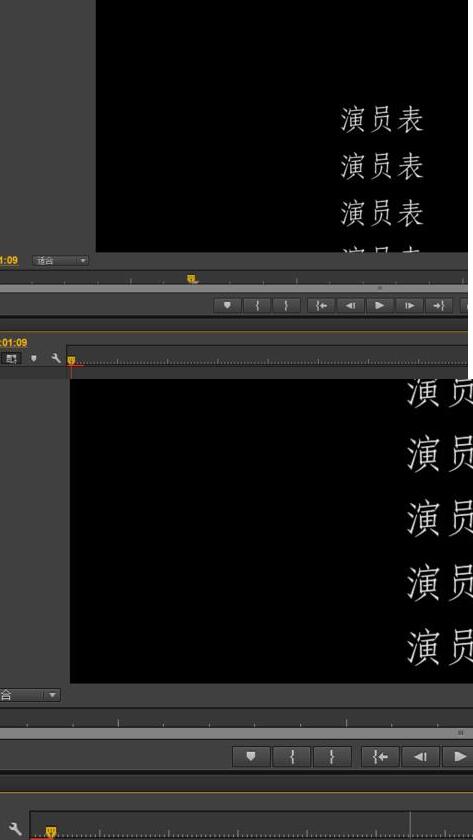Click Add Marker button in the first program monitor
This screenshot has width=473, height=840.
[x=227, y=305]
